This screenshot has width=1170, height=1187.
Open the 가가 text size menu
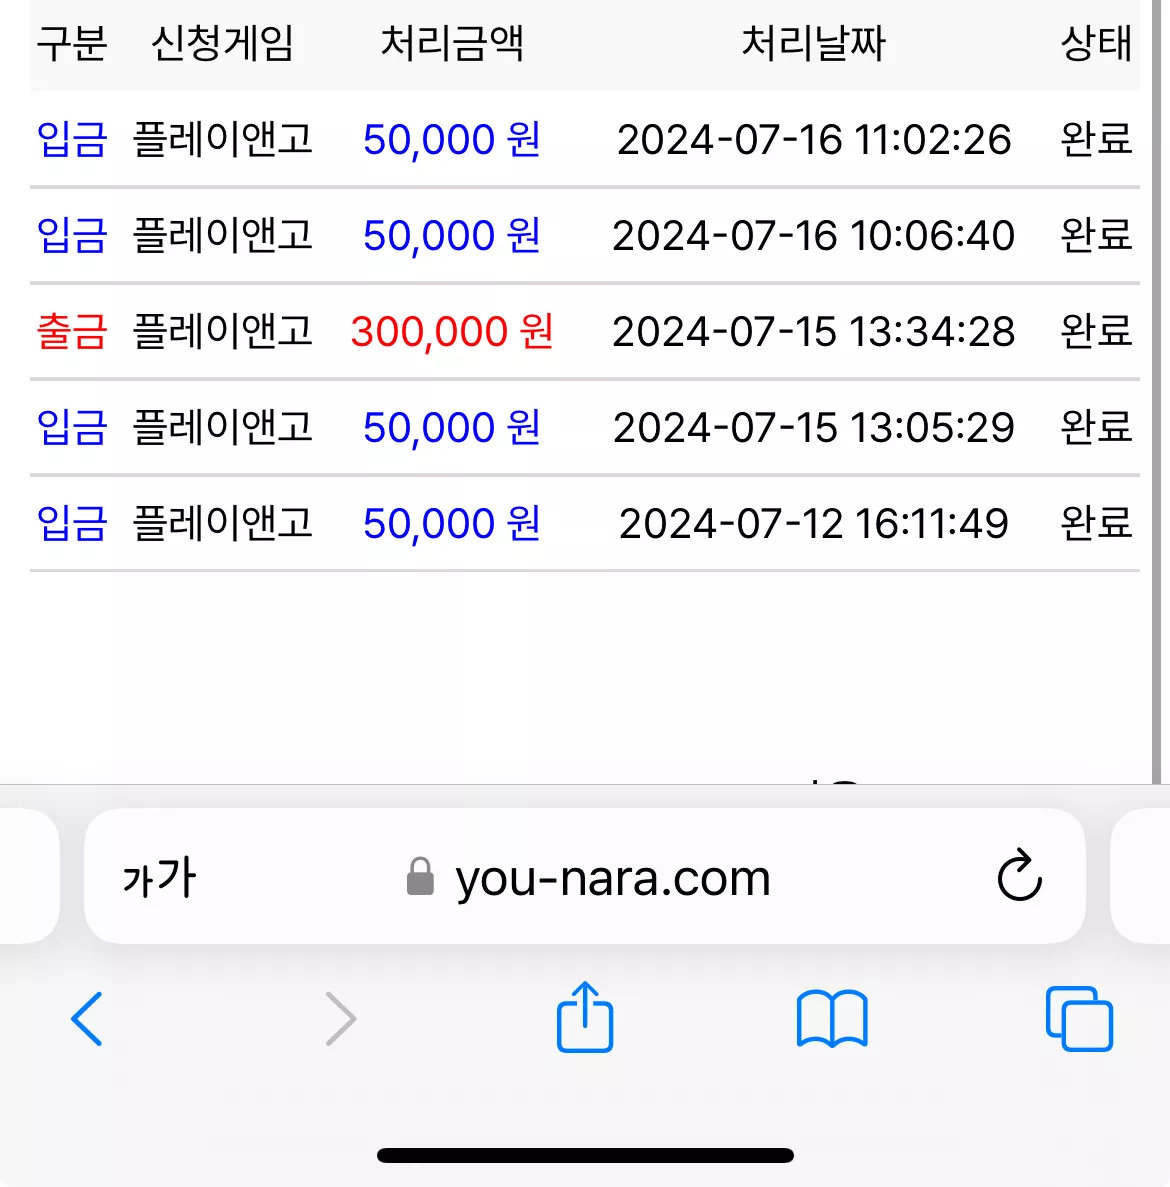159,877
